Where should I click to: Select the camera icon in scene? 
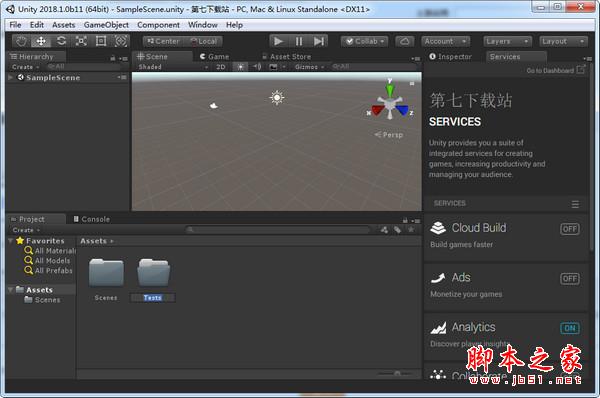tap(214, 105)
